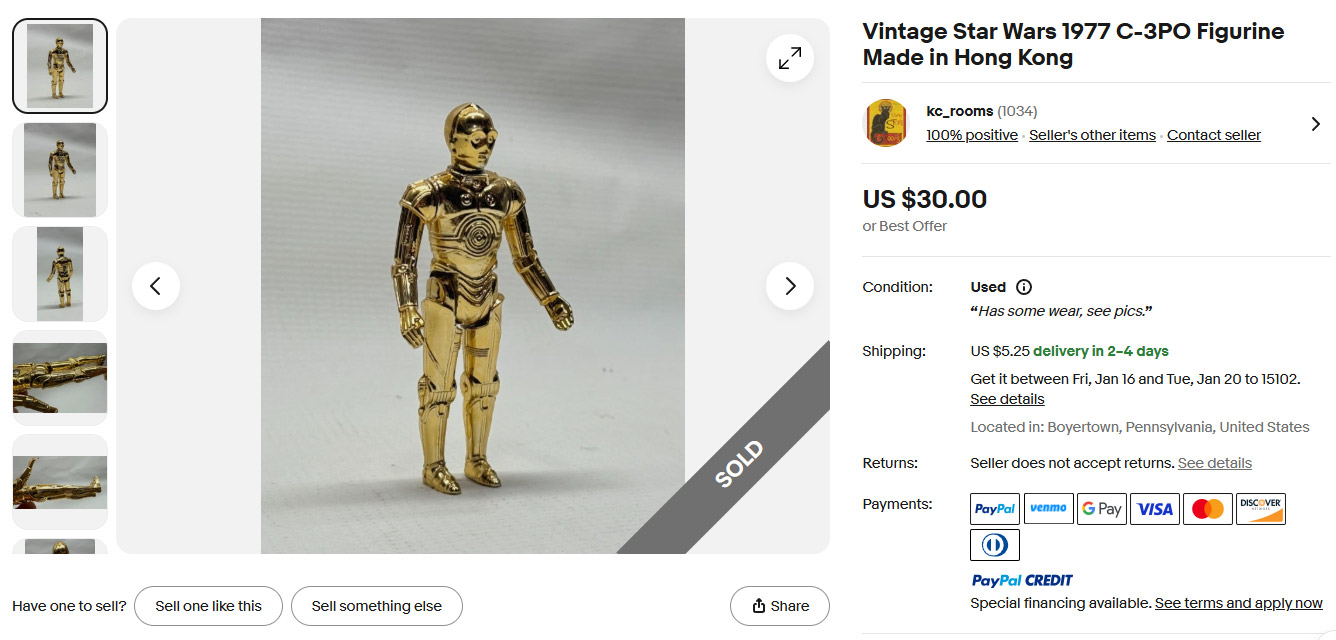Go to next product image arrow
The image size is (1336, 640).
pos(790,286)
